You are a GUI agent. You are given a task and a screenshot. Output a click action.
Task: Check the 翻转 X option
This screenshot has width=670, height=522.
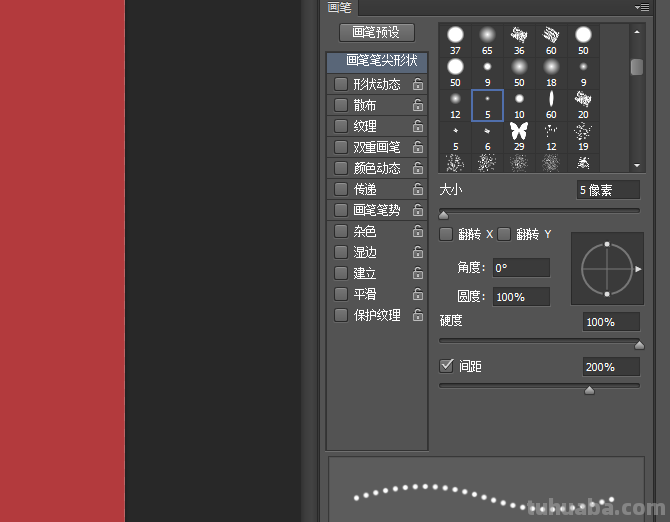pos(447,234)
